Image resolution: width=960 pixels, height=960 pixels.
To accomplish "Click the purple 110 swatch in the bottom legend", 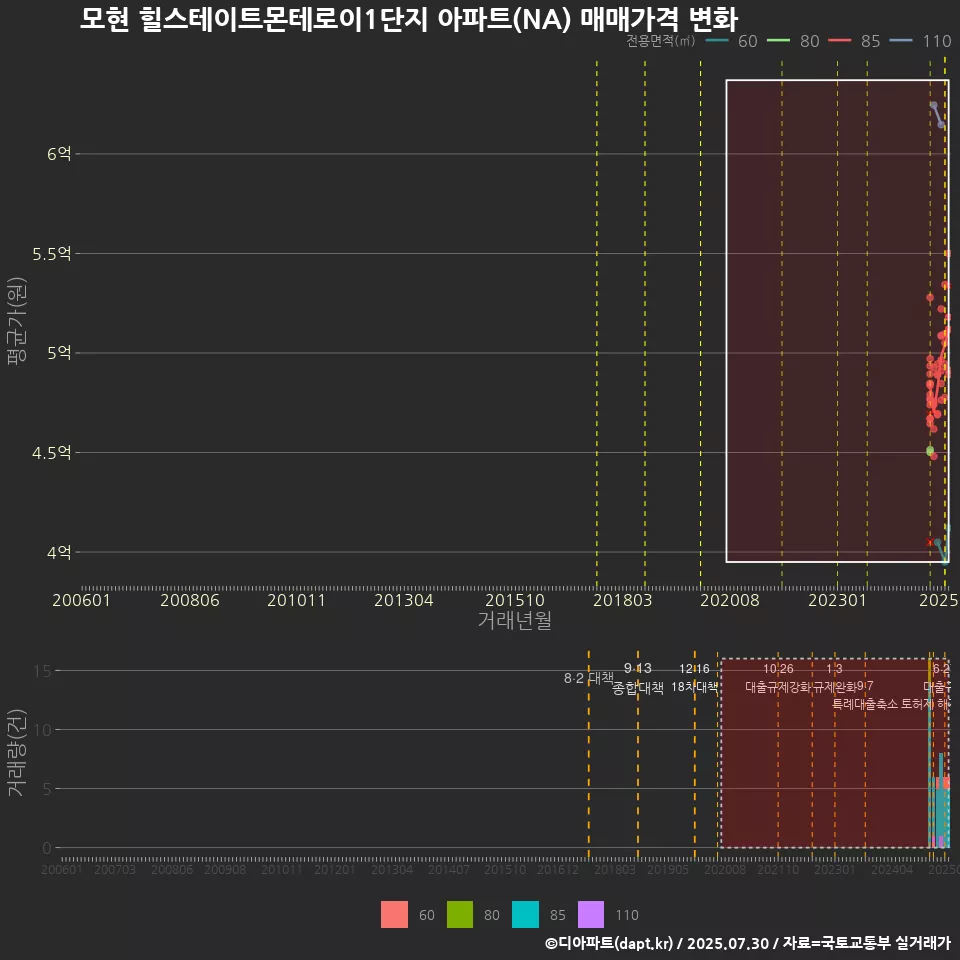I will click(x=591, y=915).
